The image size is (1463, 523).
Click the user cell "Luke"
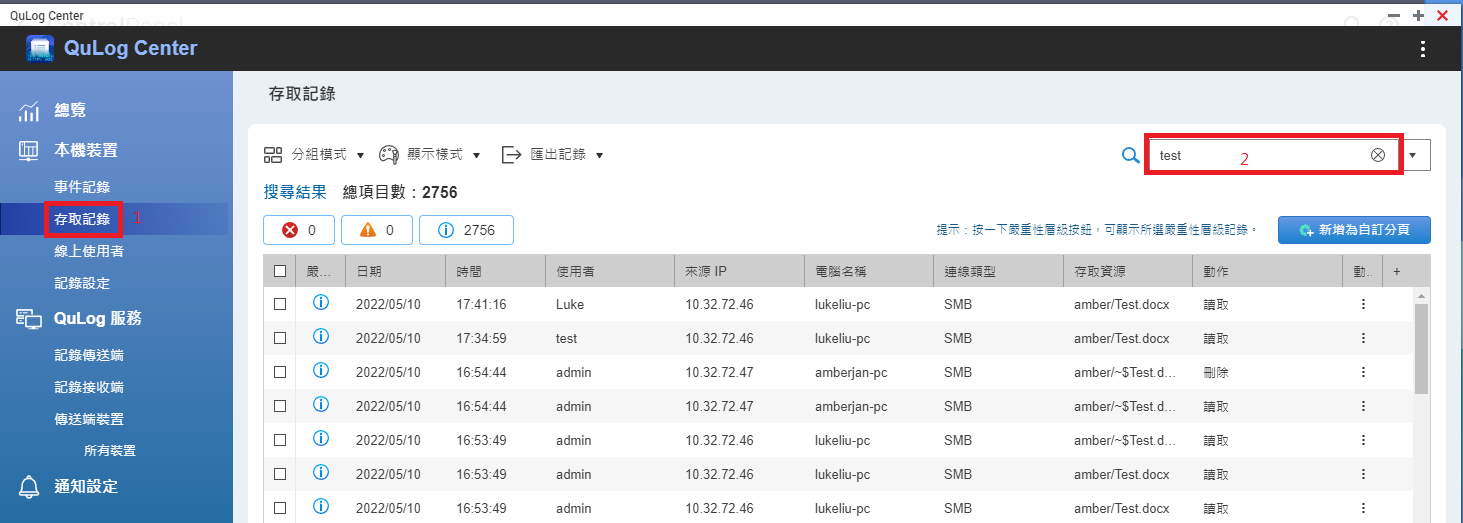[570, 304]
